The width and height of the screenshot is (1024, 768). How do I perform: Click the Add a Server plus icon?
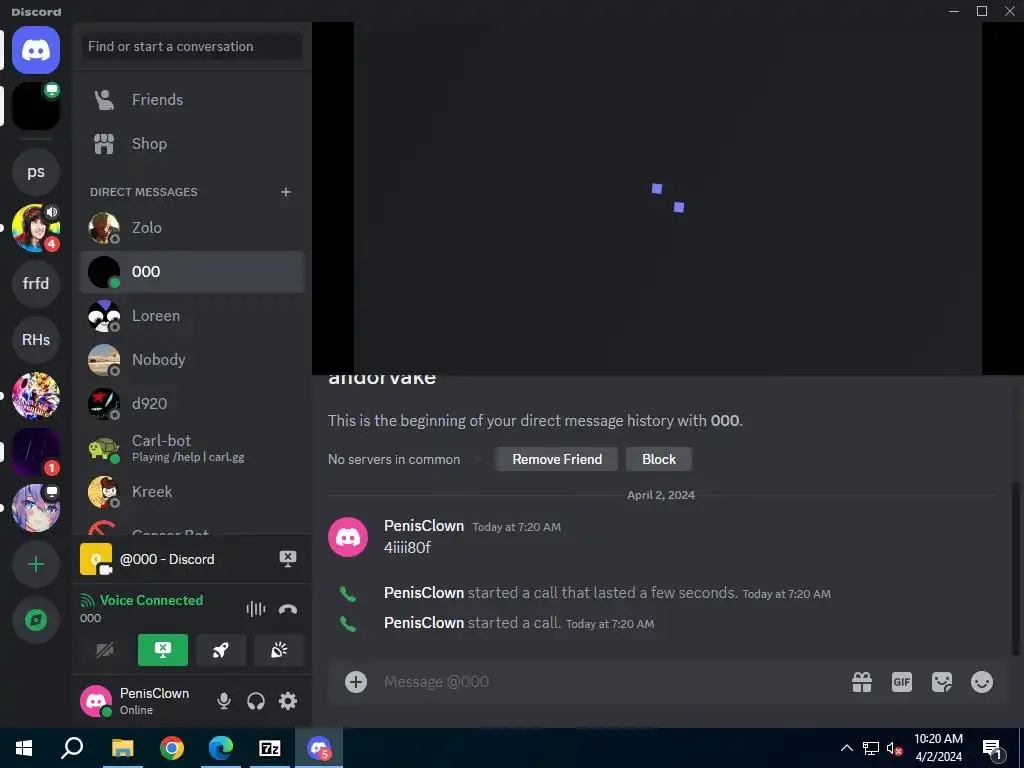click(x=36, y=564)
